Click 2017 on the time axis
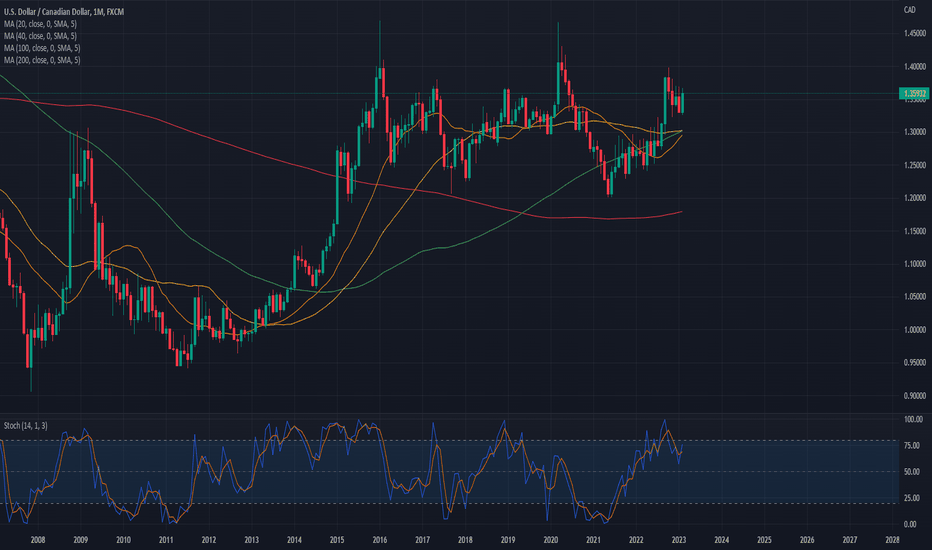This screenshot has width=932, height=550. [423, 540]
